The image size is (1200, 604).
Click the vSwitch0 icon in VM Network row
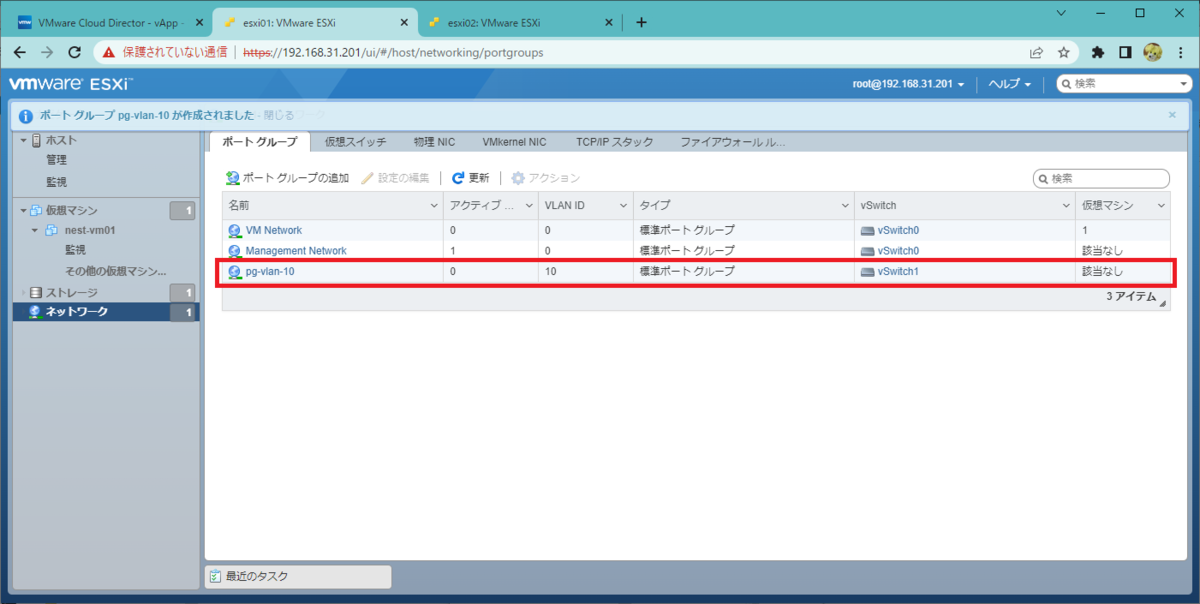point(867,230)
